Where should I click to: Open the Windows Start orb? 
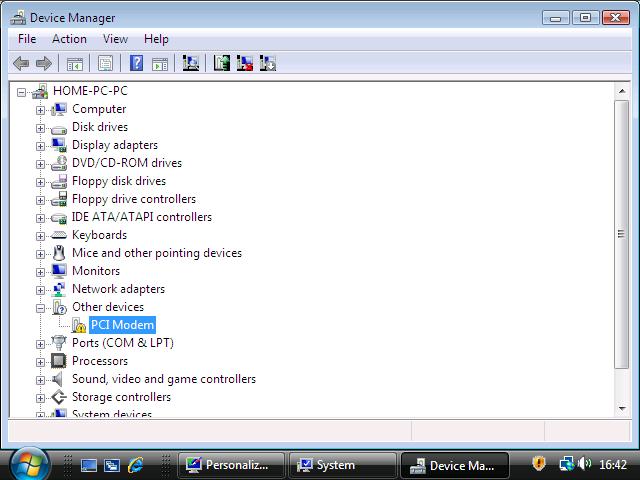tap(29, 464)
